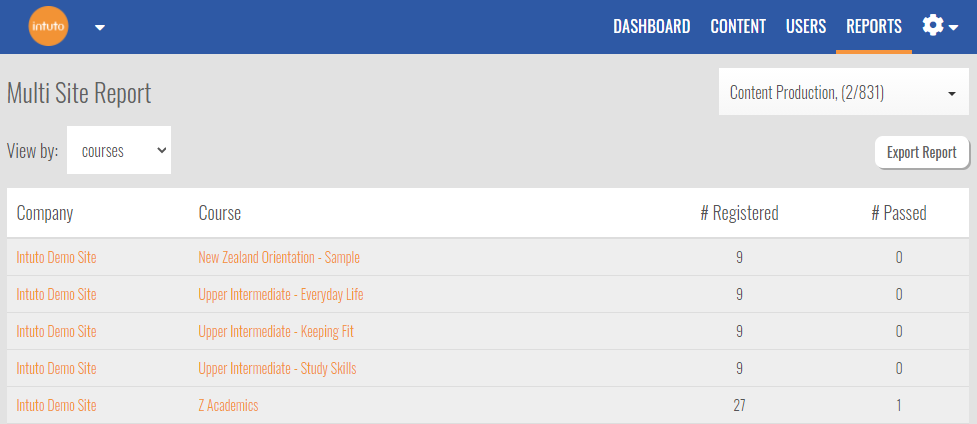The width and height of the screenshot is (977, 424).
Task: Open the Content Production site selector
Action: point(843,93)
